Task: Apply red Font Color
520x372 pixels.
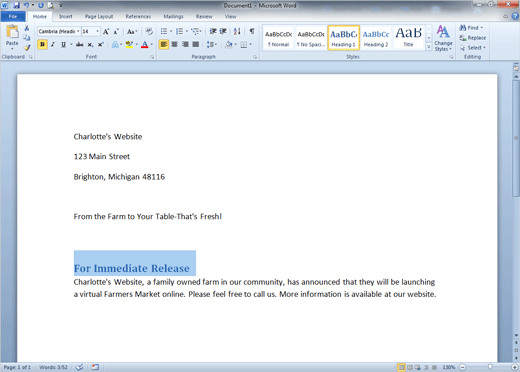Action: click(x=145, y=44)
